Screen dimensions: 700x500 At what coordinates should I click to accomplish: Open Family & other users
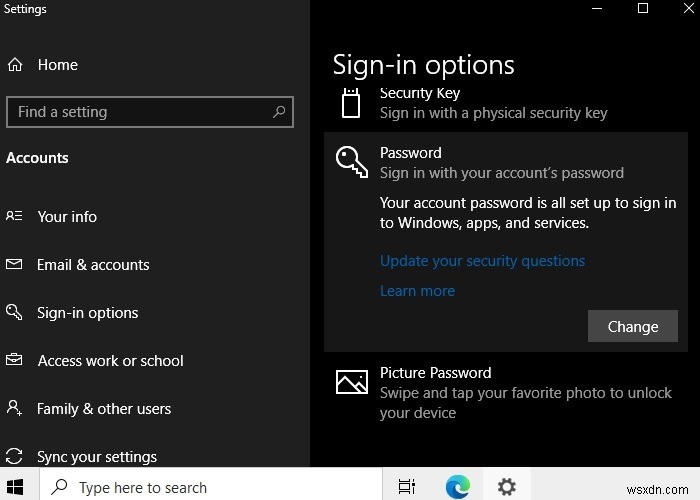click(104, 409)
